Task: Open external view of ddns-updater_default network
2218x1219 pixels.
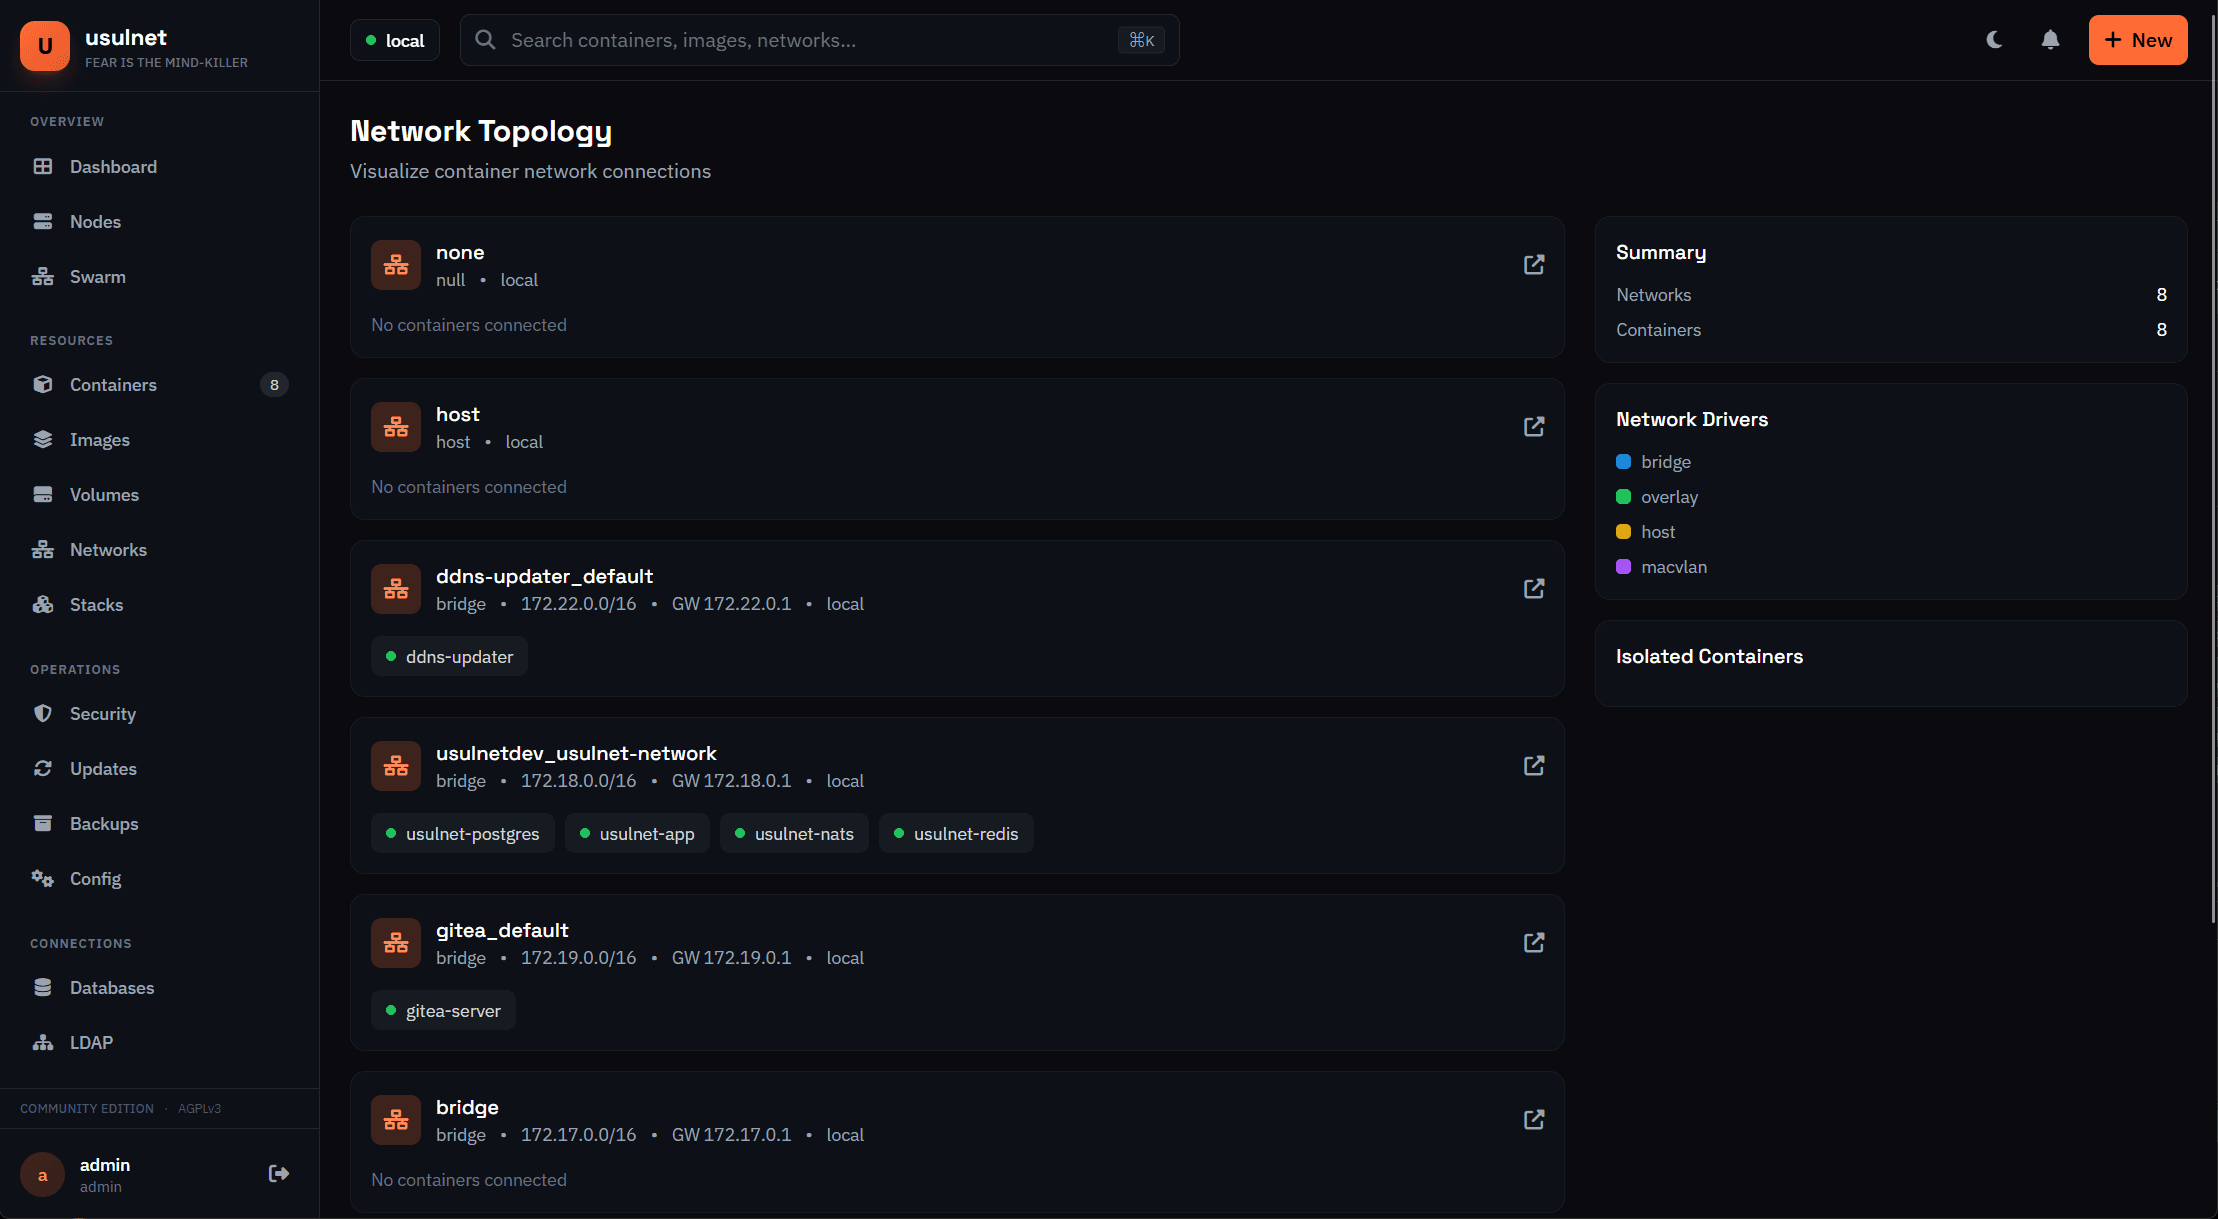Action: 1534,588
